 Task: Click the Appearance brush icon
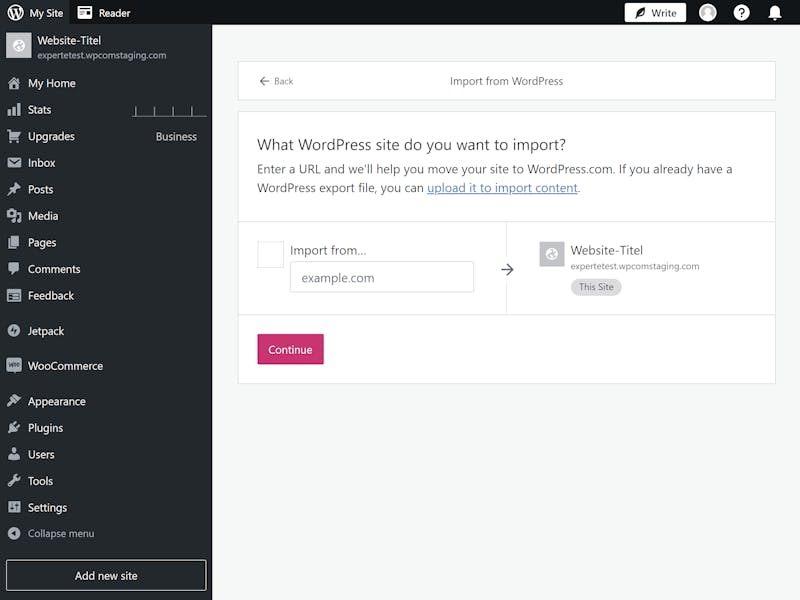tap(14, 401)
